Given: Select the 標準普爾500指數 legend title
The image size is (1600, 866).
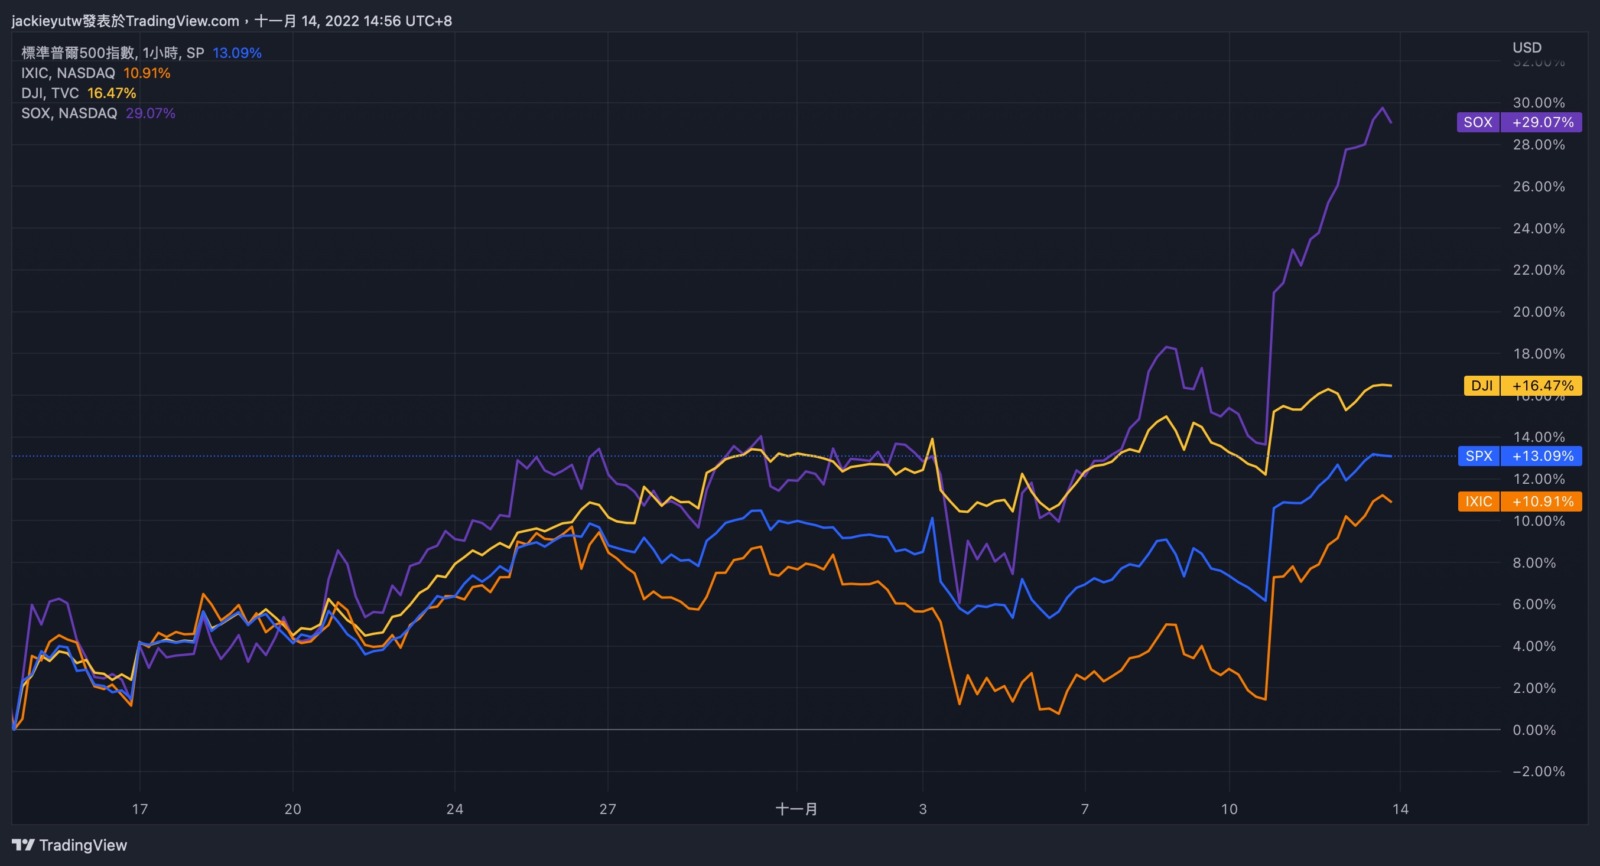Looking at the screenshot, I should pyautogui.click(x=78, y=53).
